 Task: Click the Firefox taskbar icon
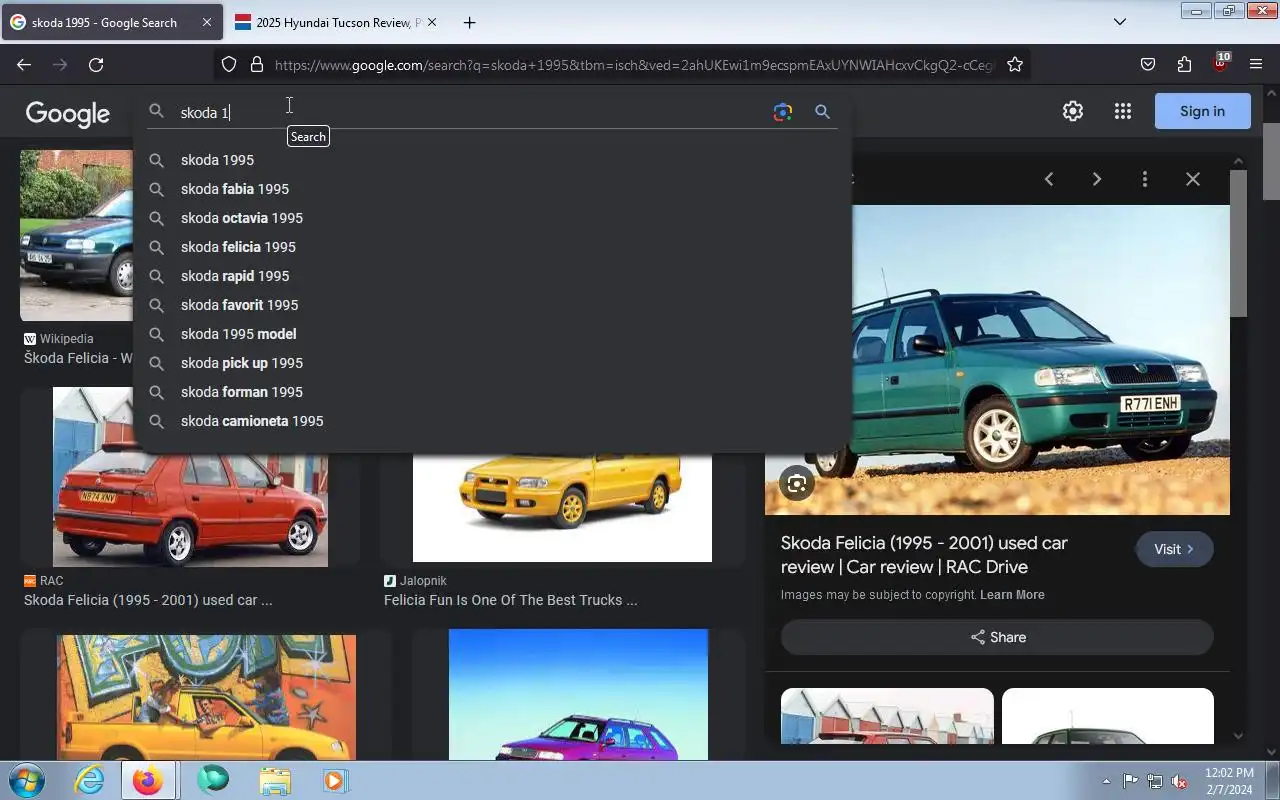pyautogui.click(x=148, y=780)
